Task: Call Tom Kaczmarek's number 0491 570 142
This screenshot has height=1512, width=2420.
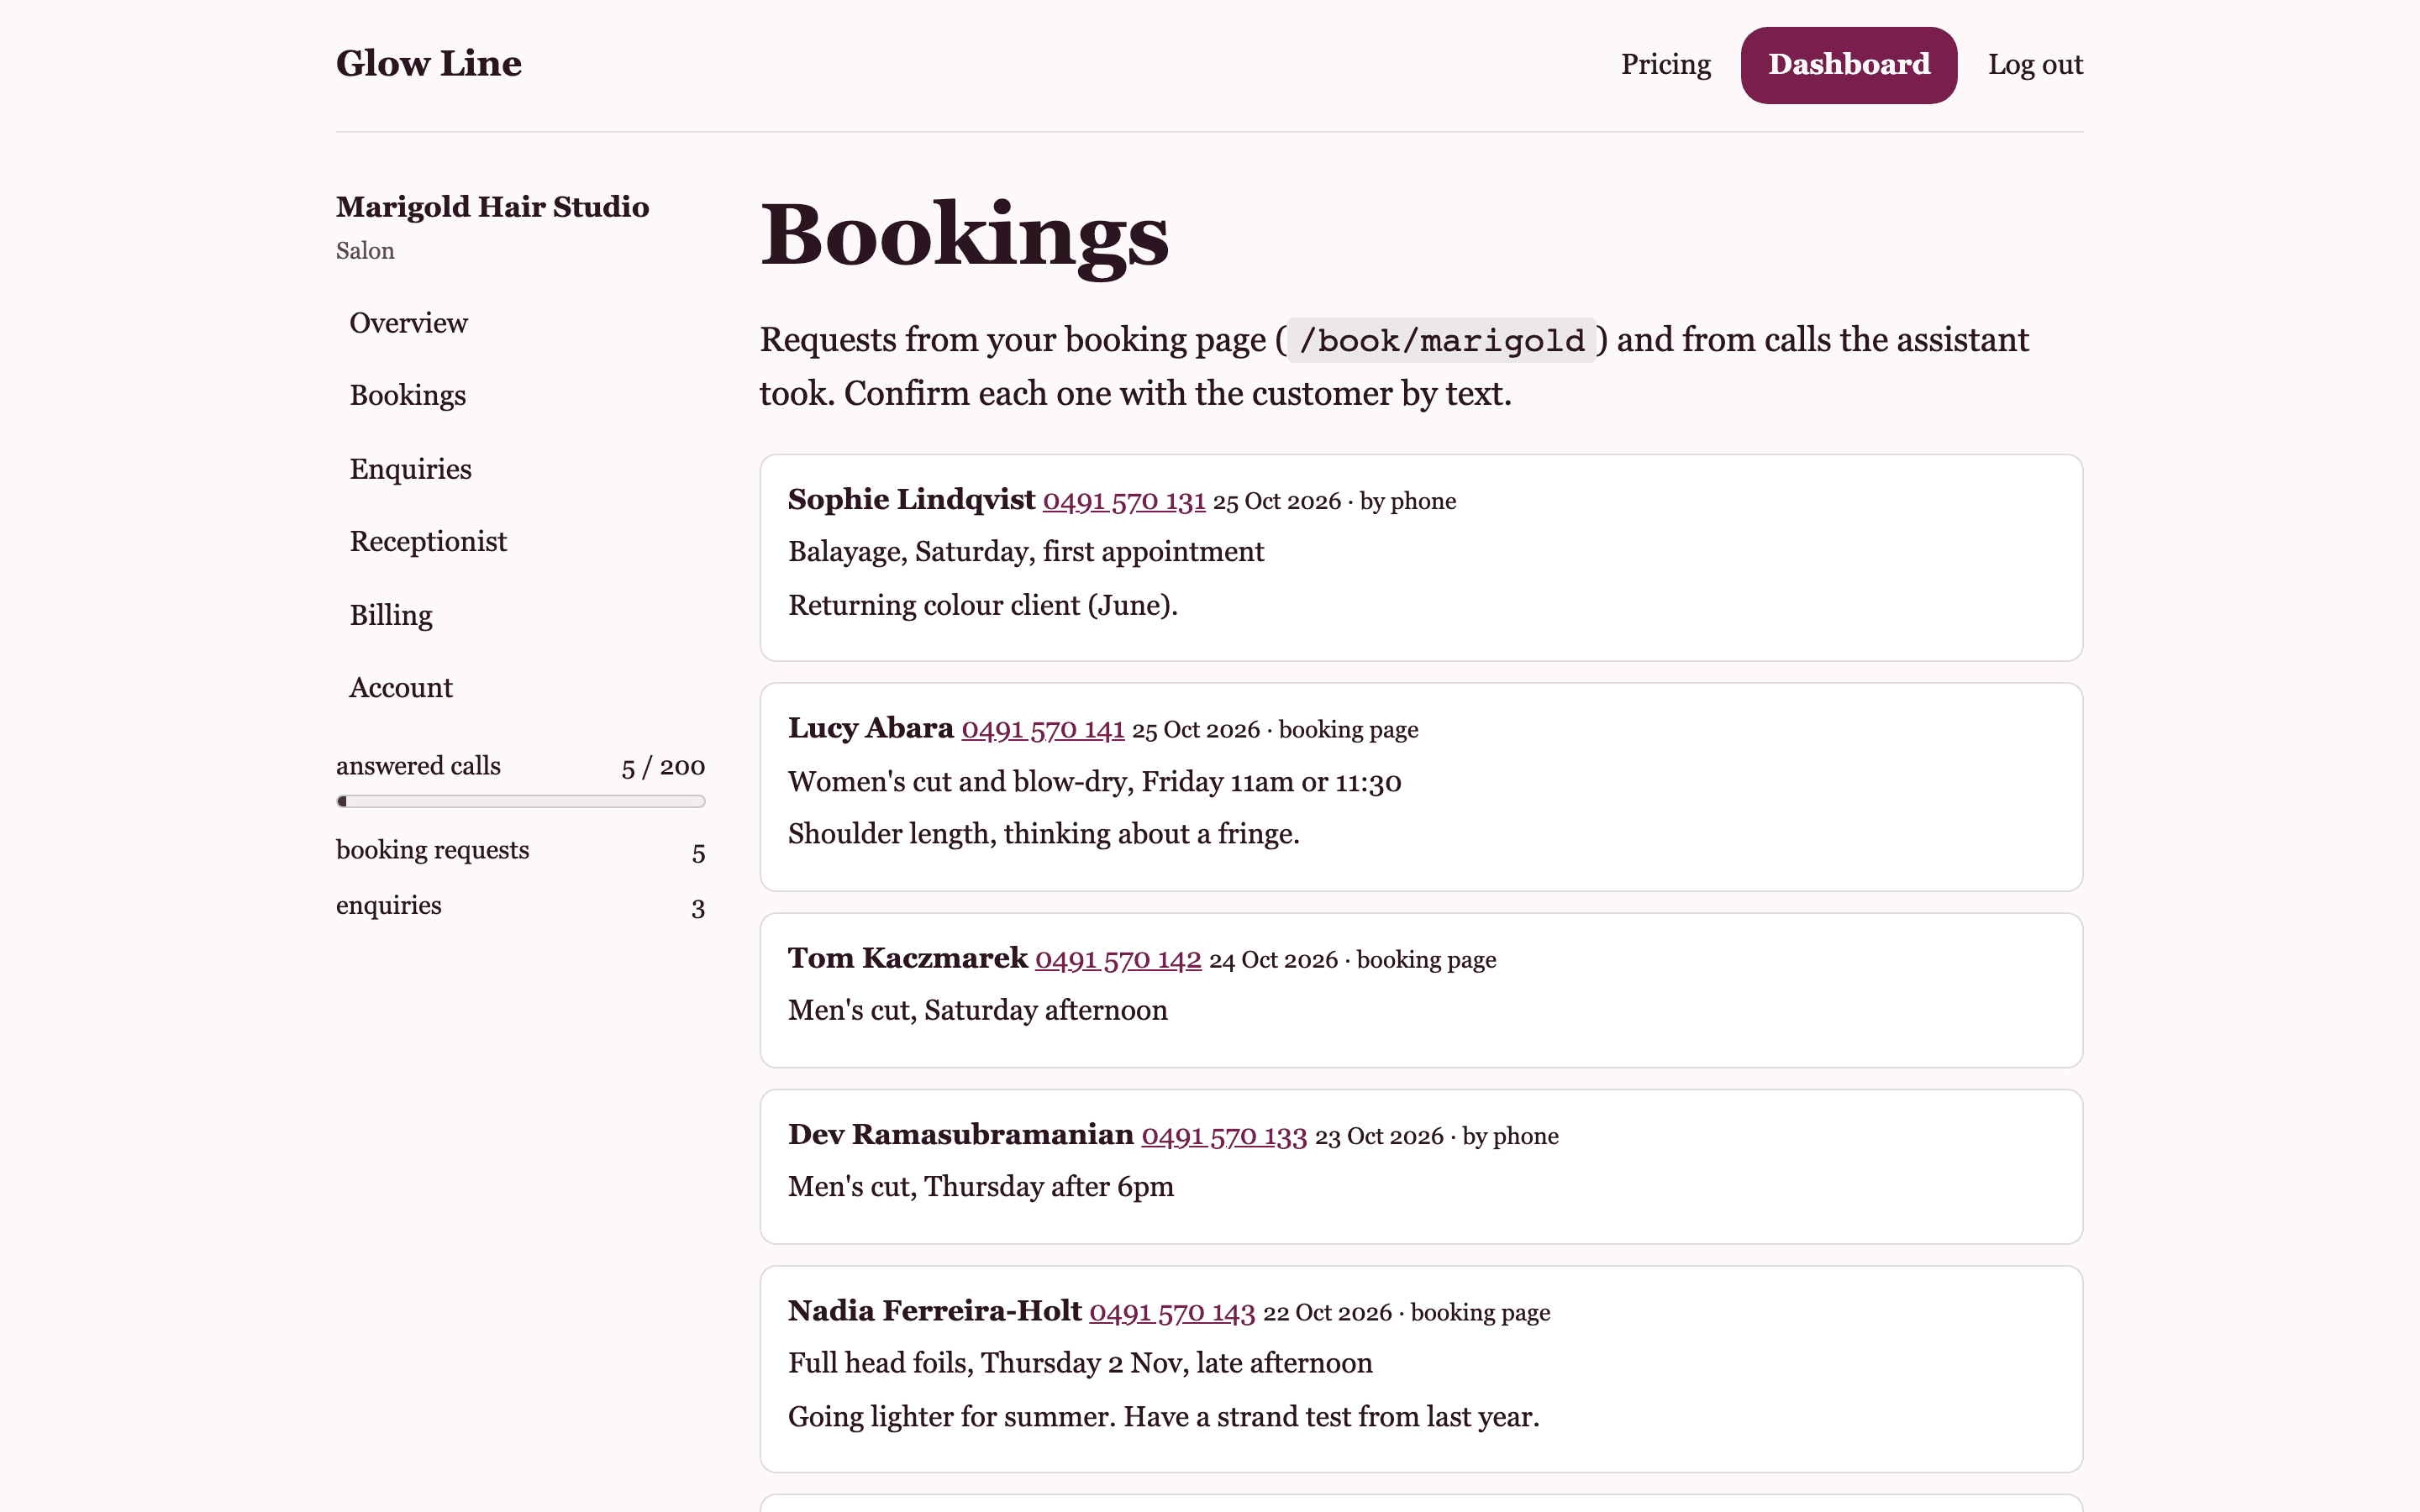Action: pyautogui.click(x=1118, y=960)
